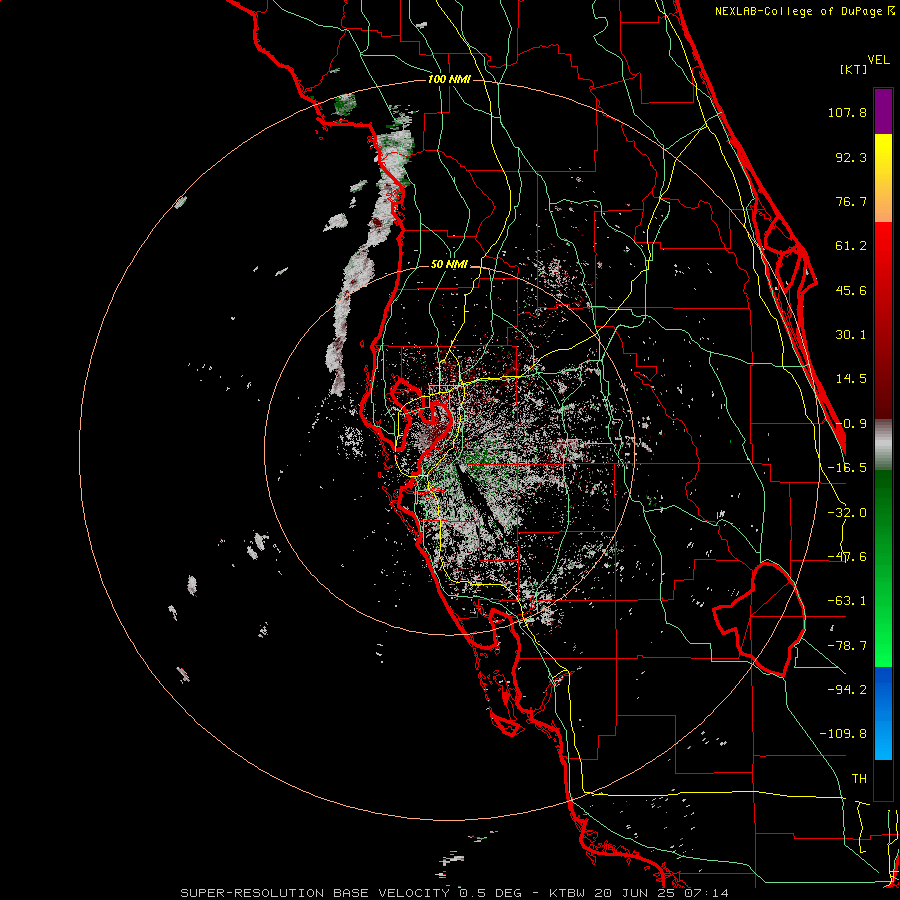900x900 pixels.
Task: Select the 14.5 velocity legend value
Action: coord(851,379)
